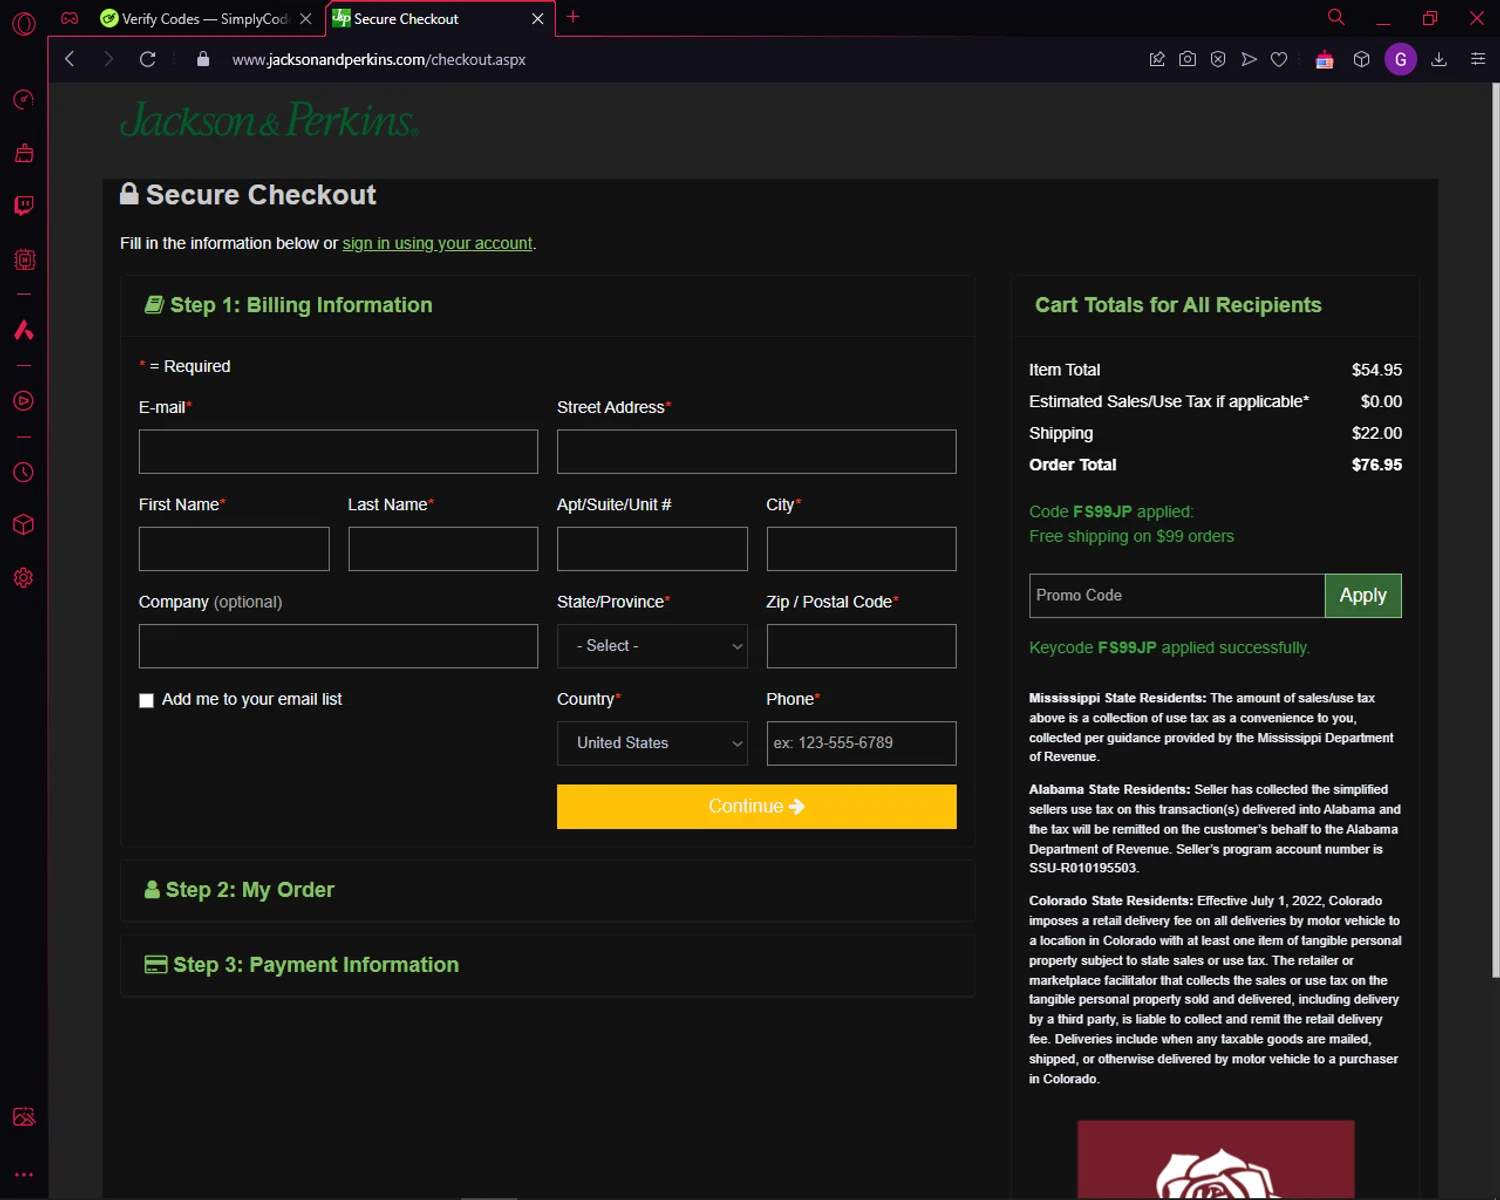Click the Promo Code input box
Viewport: 1500px width, 1200px height.
[1177, 596]
